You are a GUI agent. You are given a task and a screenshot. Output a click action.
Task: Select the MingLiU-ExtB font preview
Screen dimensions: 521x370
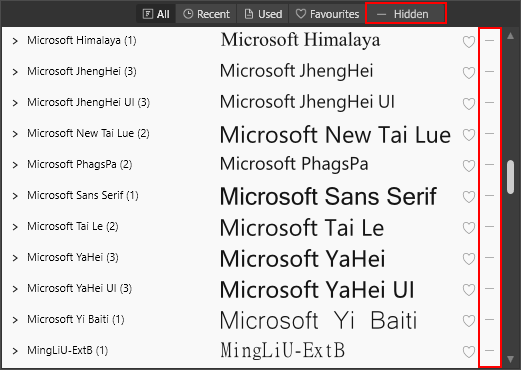282,350
